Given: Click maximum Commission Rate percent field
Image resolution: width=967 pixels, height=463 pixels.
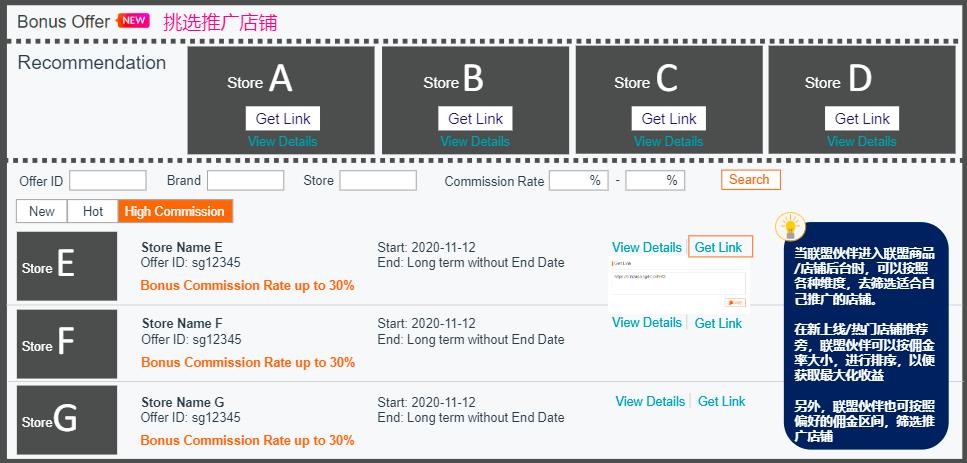Looking at the screenshot, I should click(x=655, y=181).
